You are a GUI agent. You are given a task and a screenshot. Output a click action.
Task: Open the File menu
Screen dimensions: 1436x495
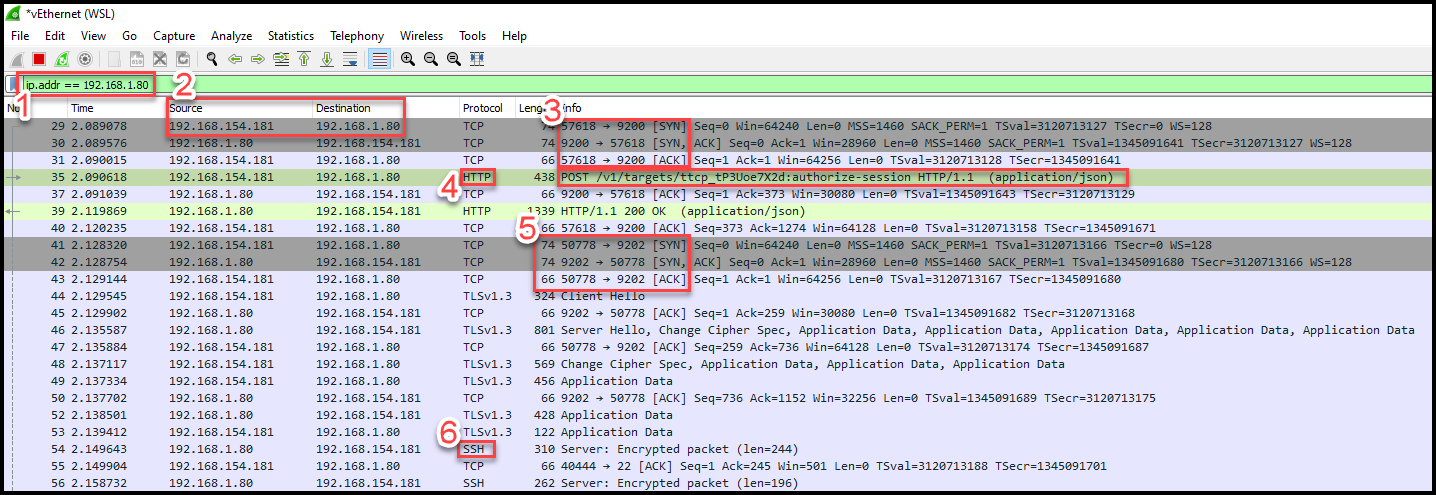20,36
